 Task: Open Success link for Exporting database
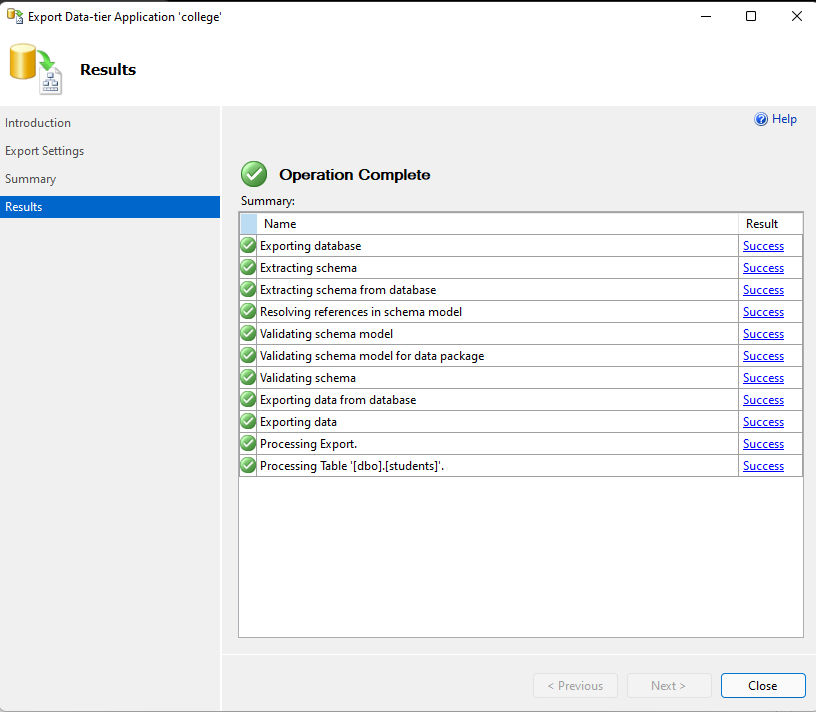pos(763,246)
